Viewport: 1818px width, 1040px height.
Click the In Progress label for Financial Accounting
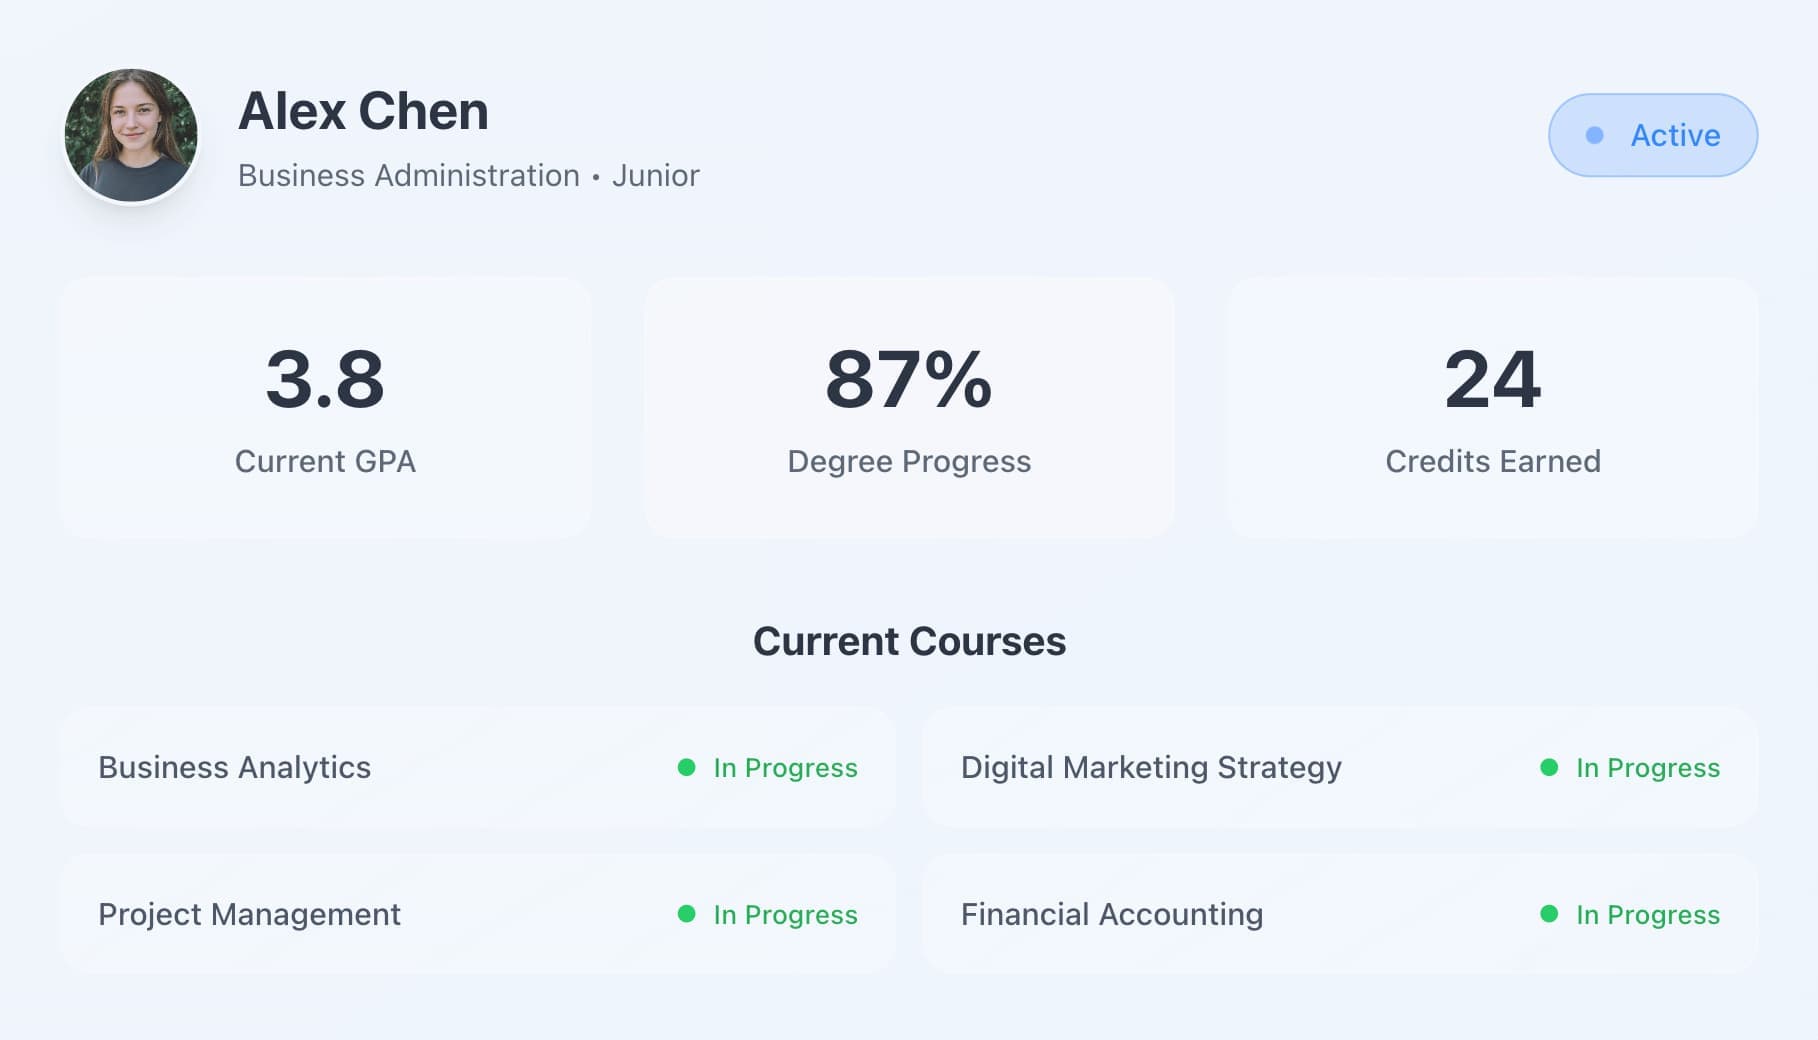pyautogui.click(x=1646, y=914)
